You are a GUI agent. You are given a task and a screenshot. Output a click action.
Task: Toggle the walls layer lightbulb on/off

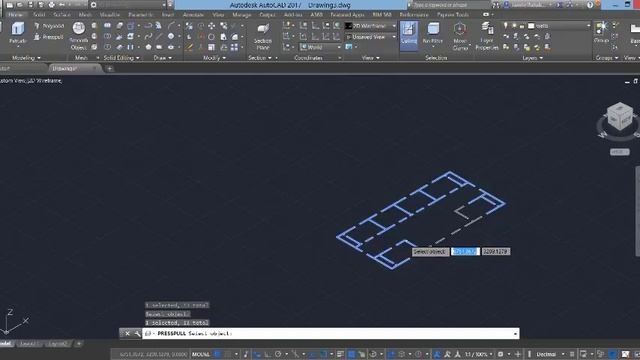pos(505,26)
